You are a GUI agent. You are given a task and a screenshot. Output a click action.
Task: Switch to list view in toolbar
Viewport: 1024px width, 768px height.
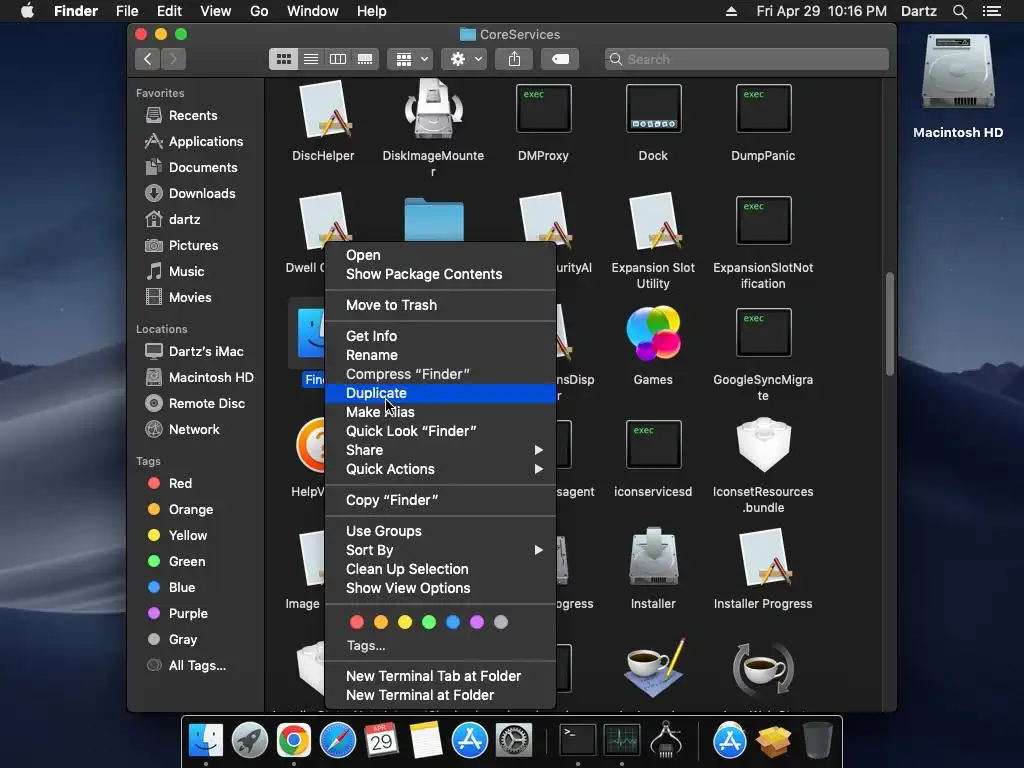pos(311,59)
